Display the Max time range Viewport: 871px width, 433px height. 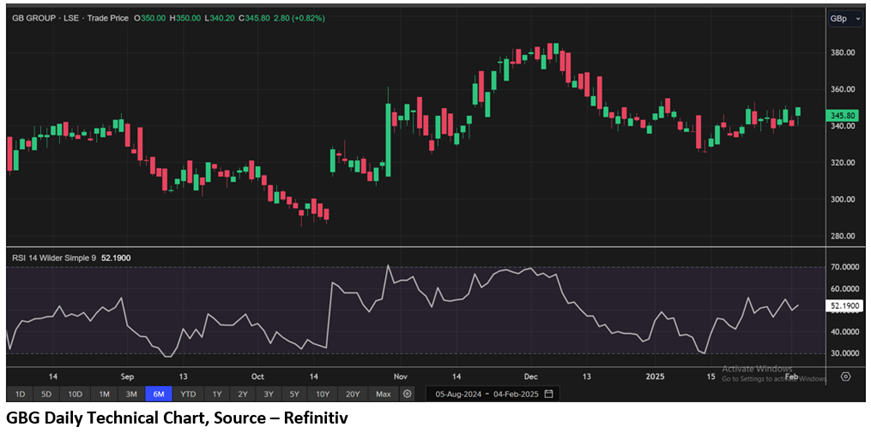383,394
